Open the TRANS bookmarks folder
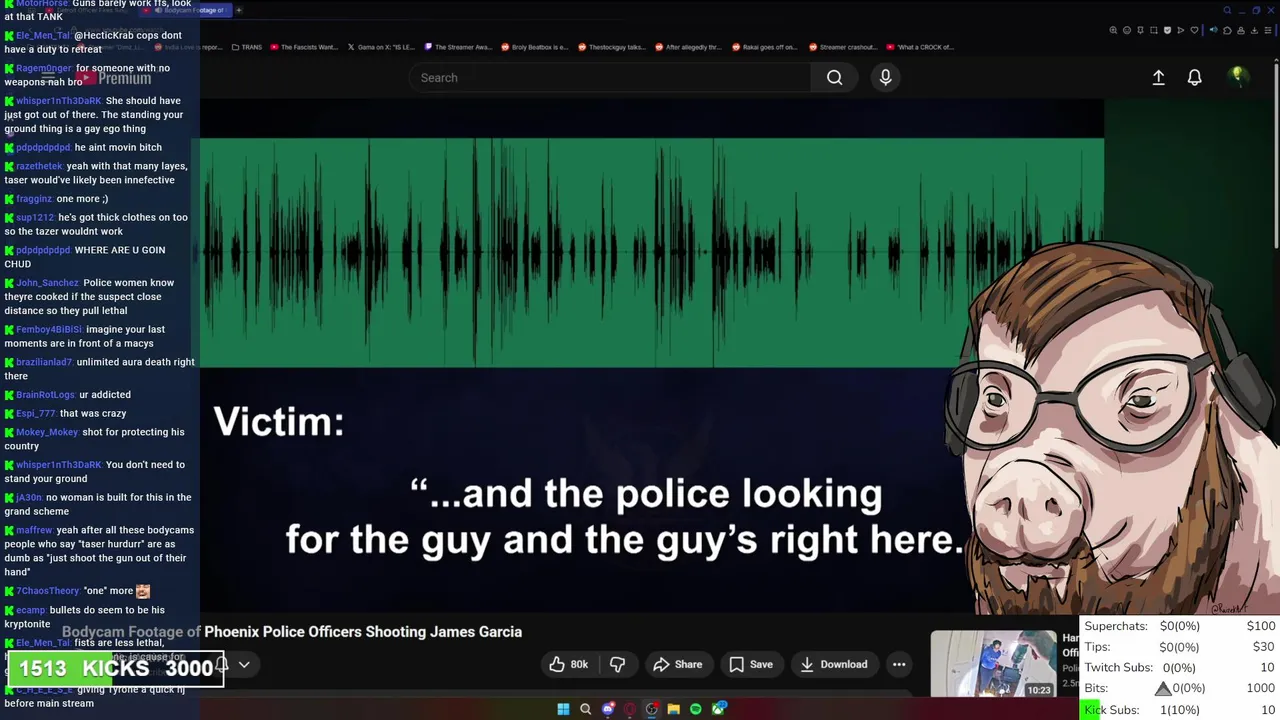 pyautogui.click(x=246, y=47)
